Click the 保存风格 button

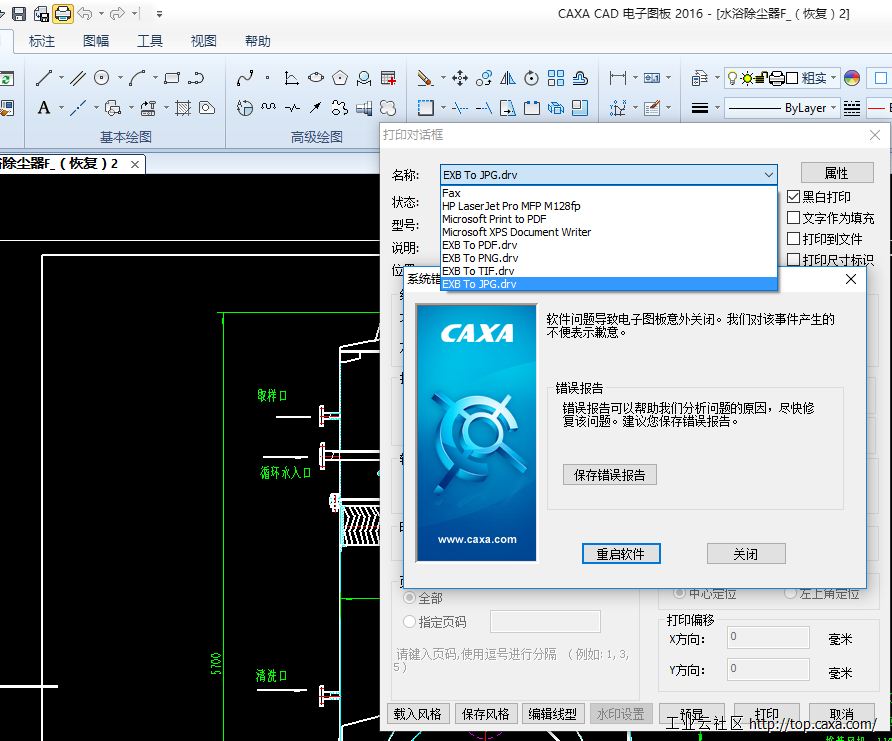tap(485, 714)
